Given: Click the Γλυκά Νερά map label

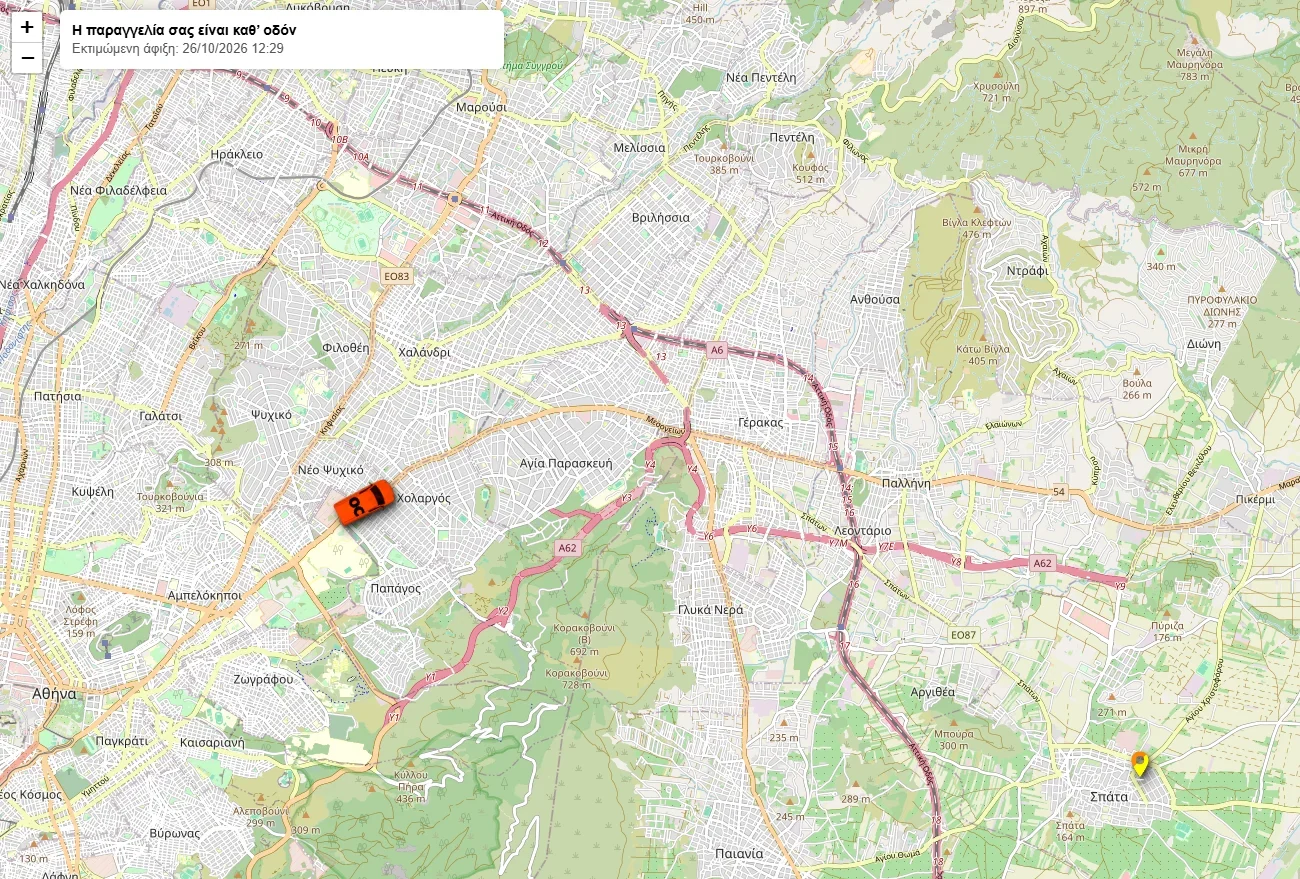Looking at the screenshot, I should click(710, 609).
